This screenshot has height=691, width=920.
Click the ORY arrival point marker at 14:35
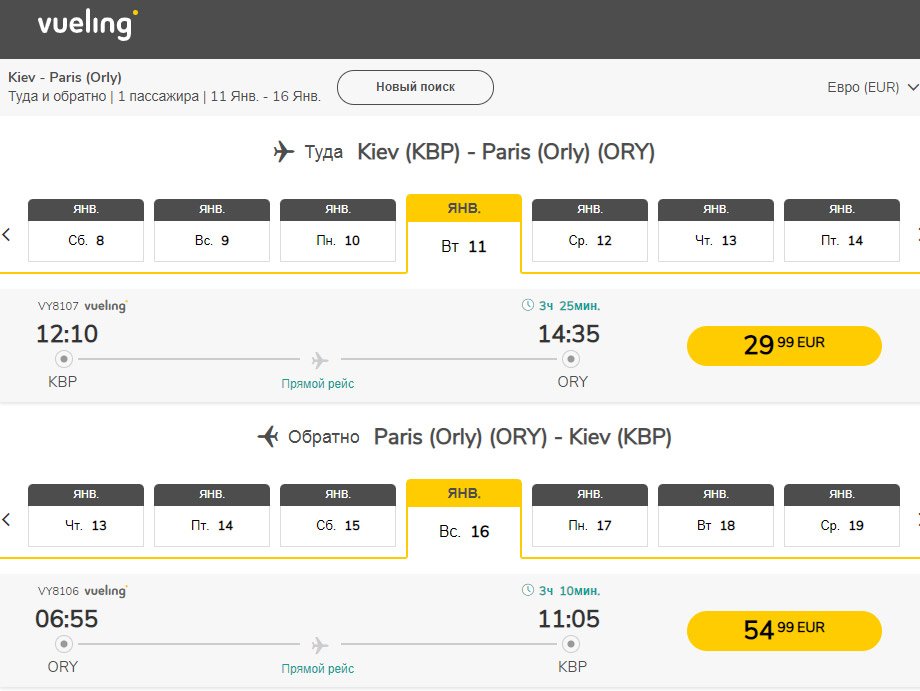[571, 359]
